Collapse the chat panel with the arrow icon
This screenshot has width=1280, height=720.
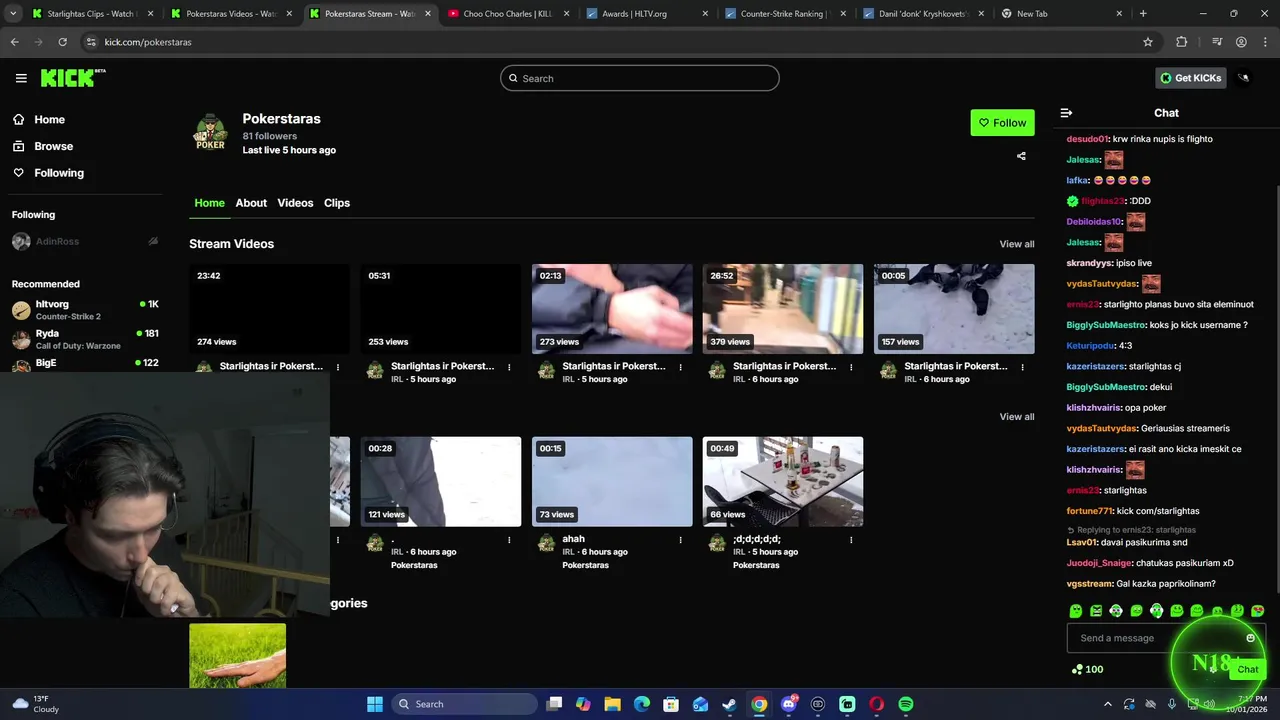1066,113
